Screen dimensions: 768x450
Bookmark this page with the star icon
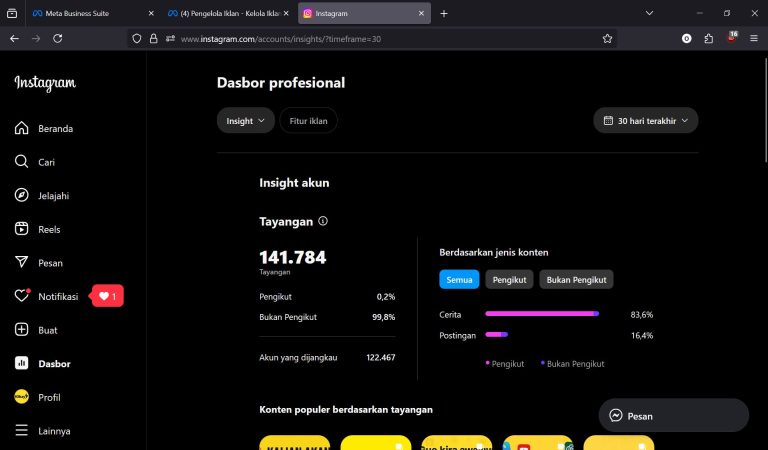(607, 39)
